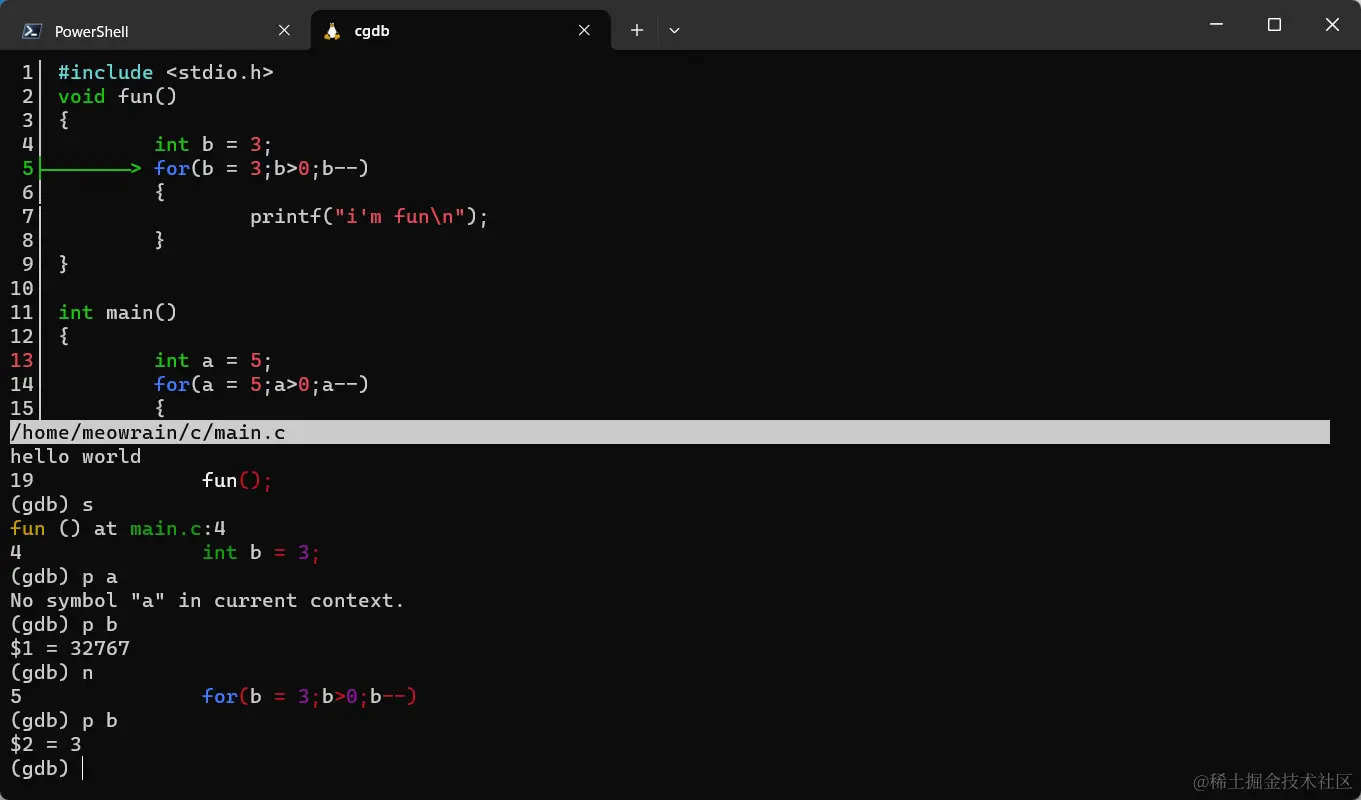1361x800 pixels.
Task: Click the '$2 = 3' result
Action: [x=46, y=744]
